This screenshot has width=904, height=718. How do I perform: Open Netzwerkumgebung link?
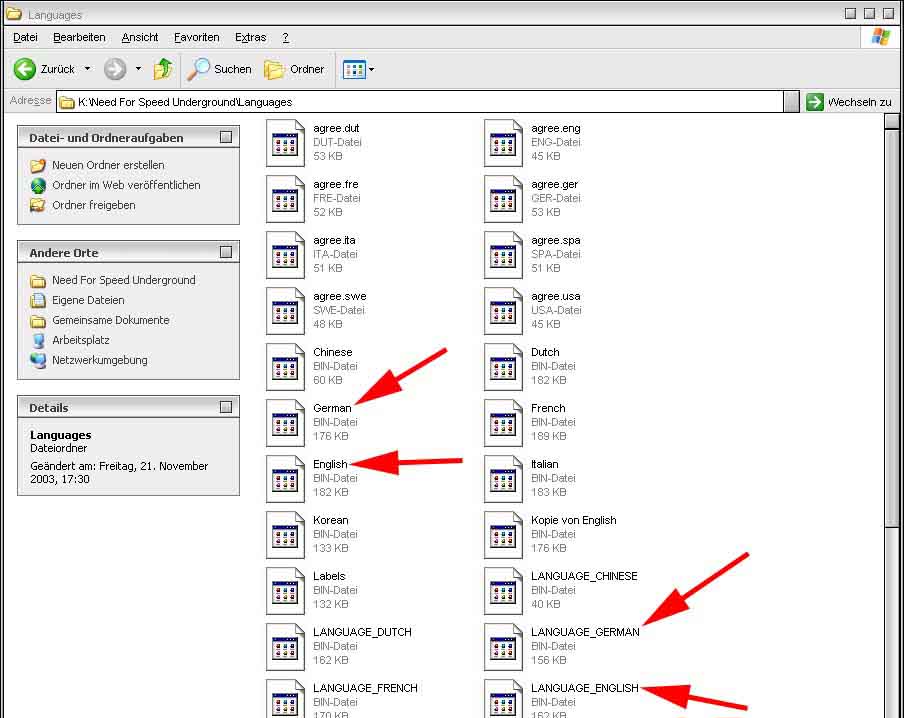coord(100,360)
